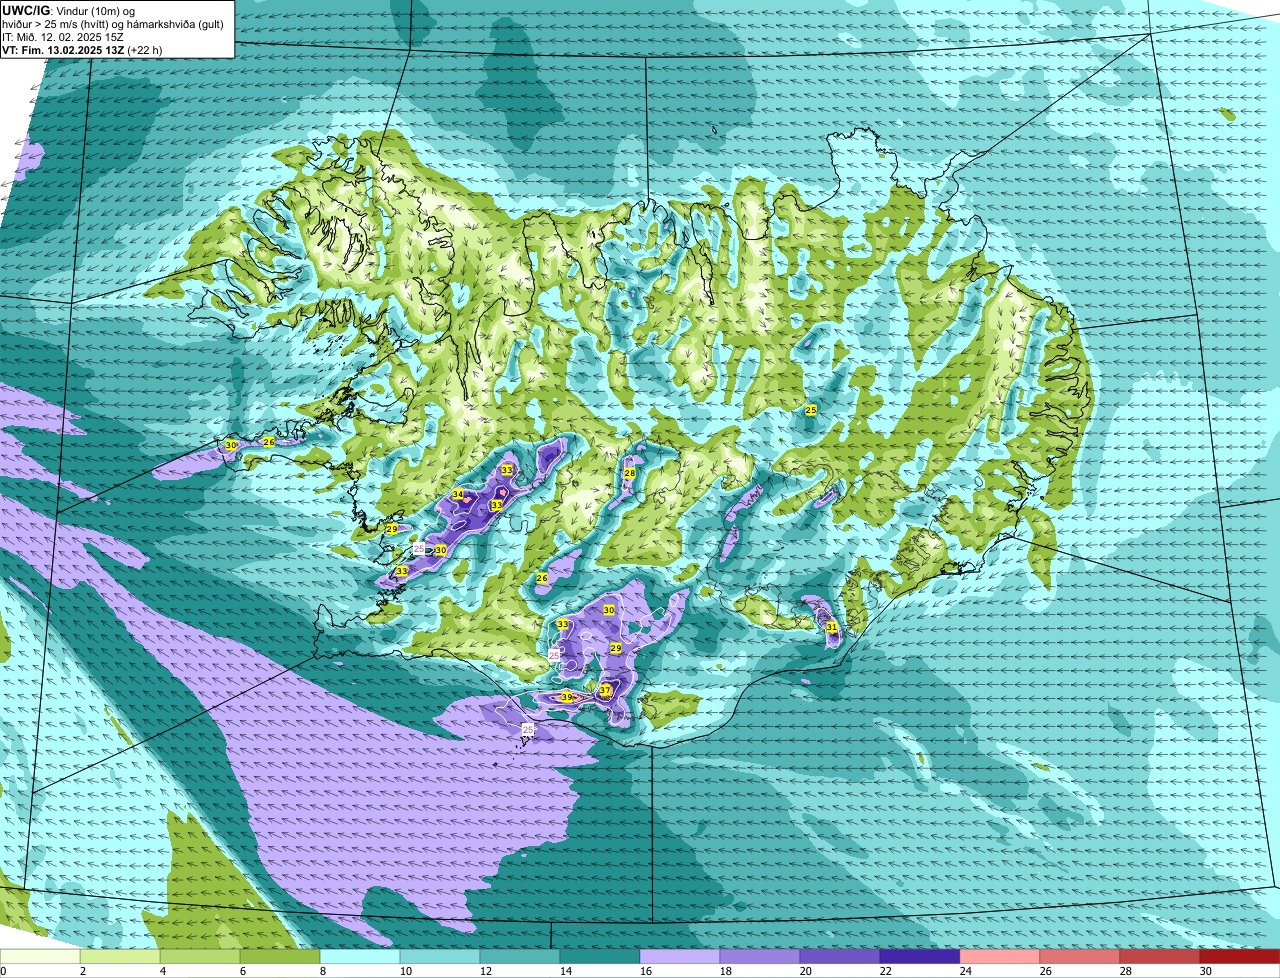Click the pale cream 0–2 m/s legend swatch
The image size is (1280, 978).
click(x=40, y=957)
